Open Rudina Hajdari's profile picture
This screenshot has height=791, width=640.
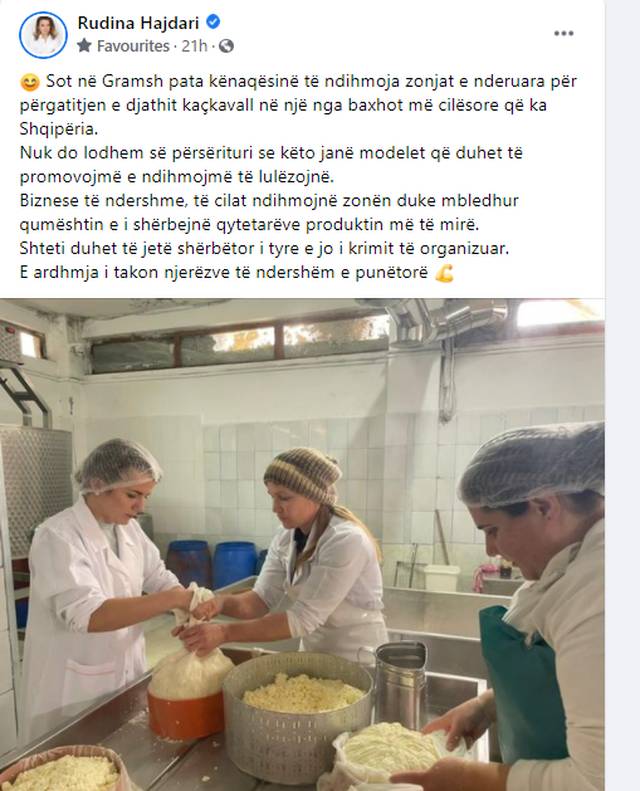click(x=43, y=35)
